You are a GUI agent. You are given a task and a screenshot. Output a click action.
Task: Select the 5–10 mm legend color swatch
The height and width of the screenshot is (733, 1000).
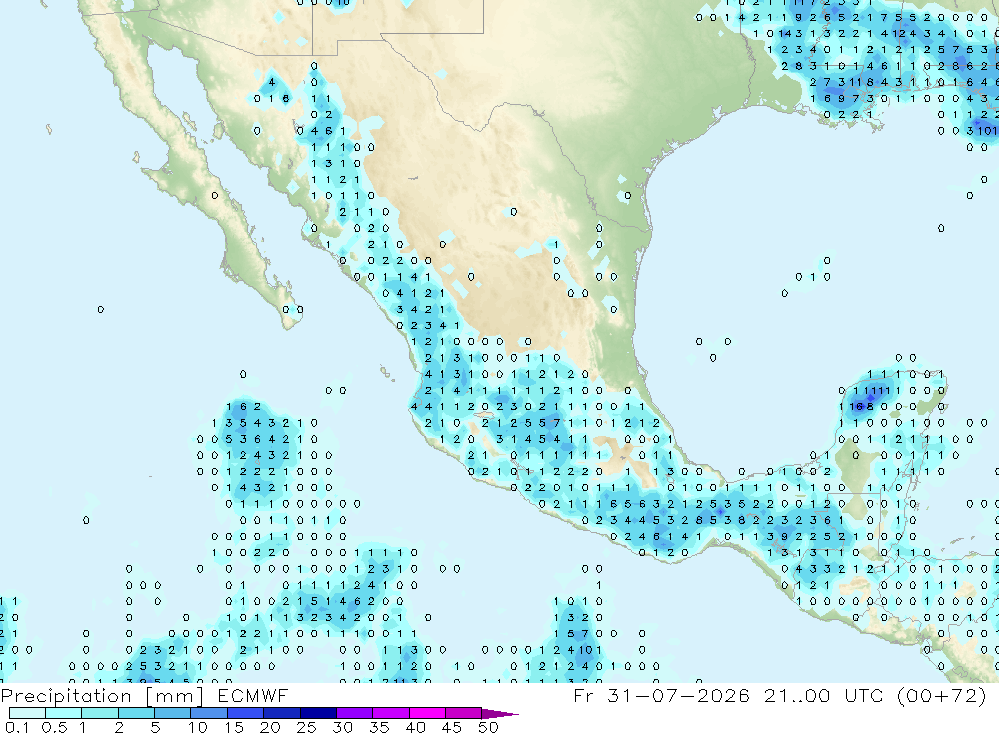click(x=173, y=713)
